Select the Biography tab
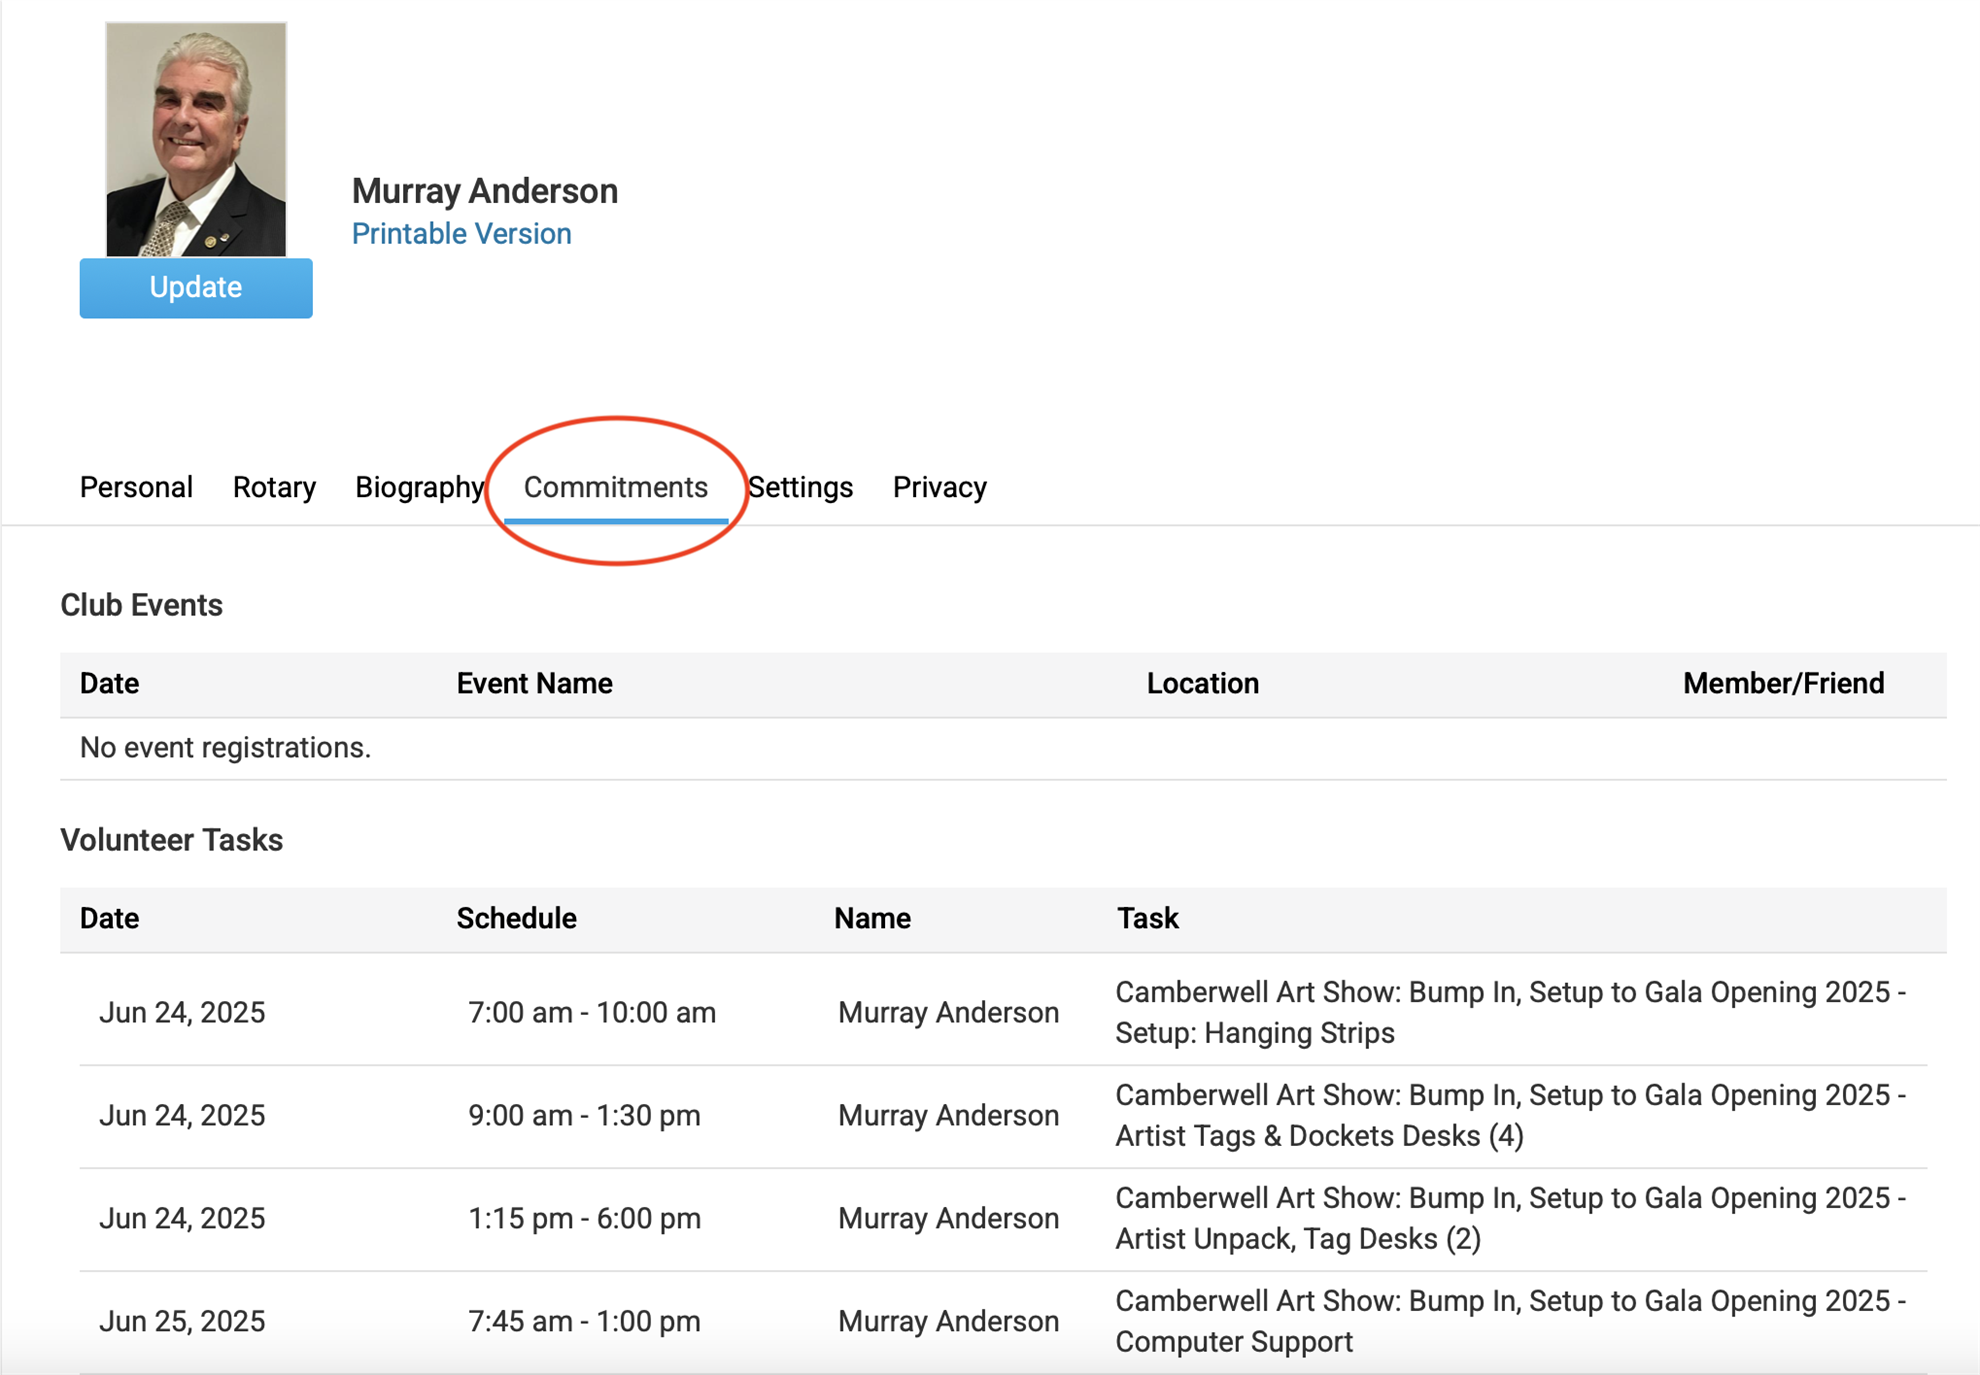 pyautogui.click(x=420, y=487)
